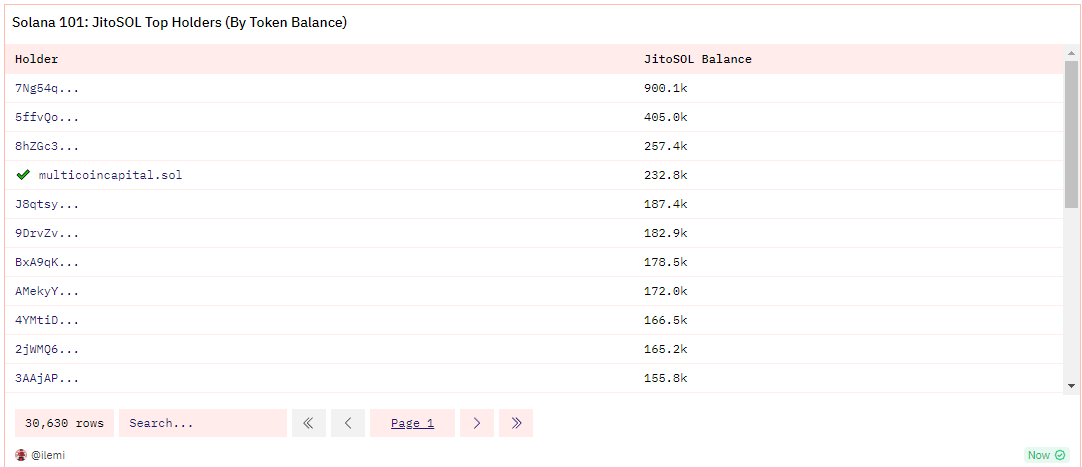Jump to last page double-chevron button
The width and height of the screenshot is (1082, 467).
click(x=516, y=423)
